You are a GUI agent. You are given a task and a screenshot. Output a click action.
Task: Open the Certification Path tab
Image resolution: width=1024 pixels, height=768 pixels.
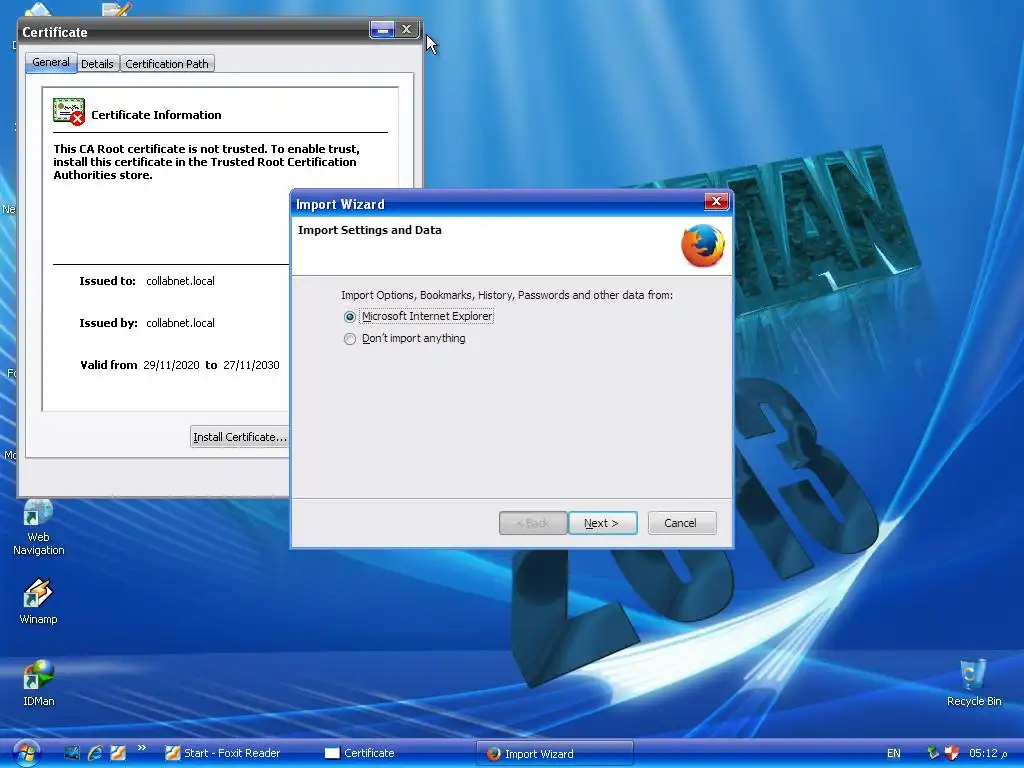click(x=167, y=64)
